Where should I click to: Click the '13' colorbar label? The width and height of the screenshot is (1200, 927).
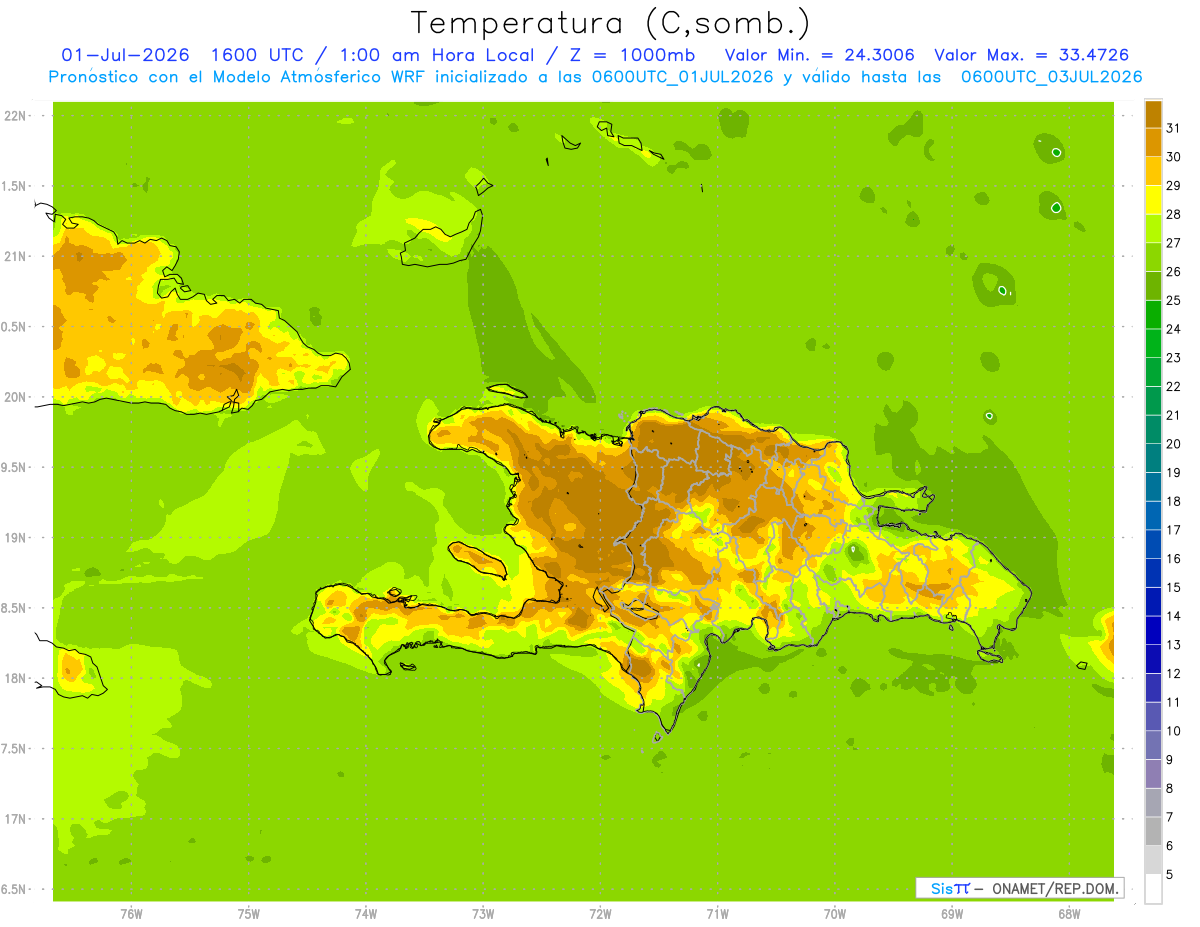coord(1174,645)
